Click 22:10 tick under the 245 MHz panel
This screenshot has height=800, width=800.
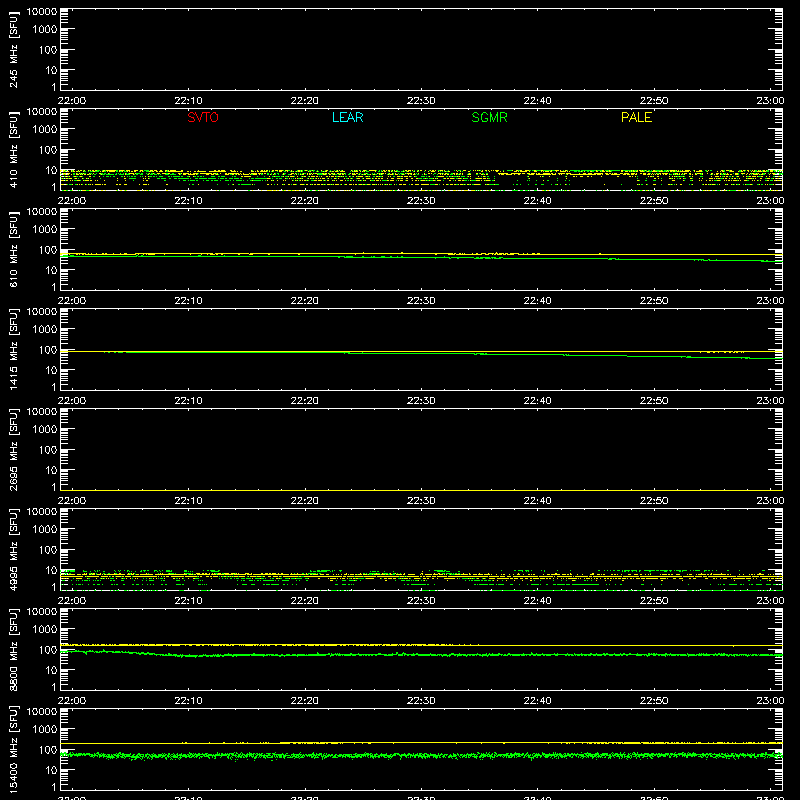point(188,101)
